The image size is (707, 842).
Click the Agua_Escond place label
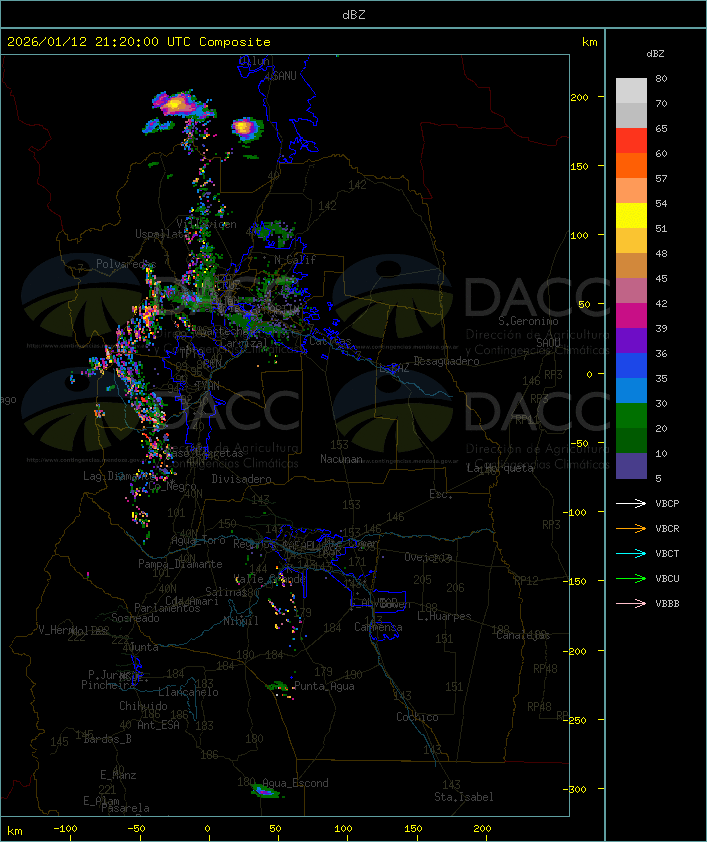(295, 783)
